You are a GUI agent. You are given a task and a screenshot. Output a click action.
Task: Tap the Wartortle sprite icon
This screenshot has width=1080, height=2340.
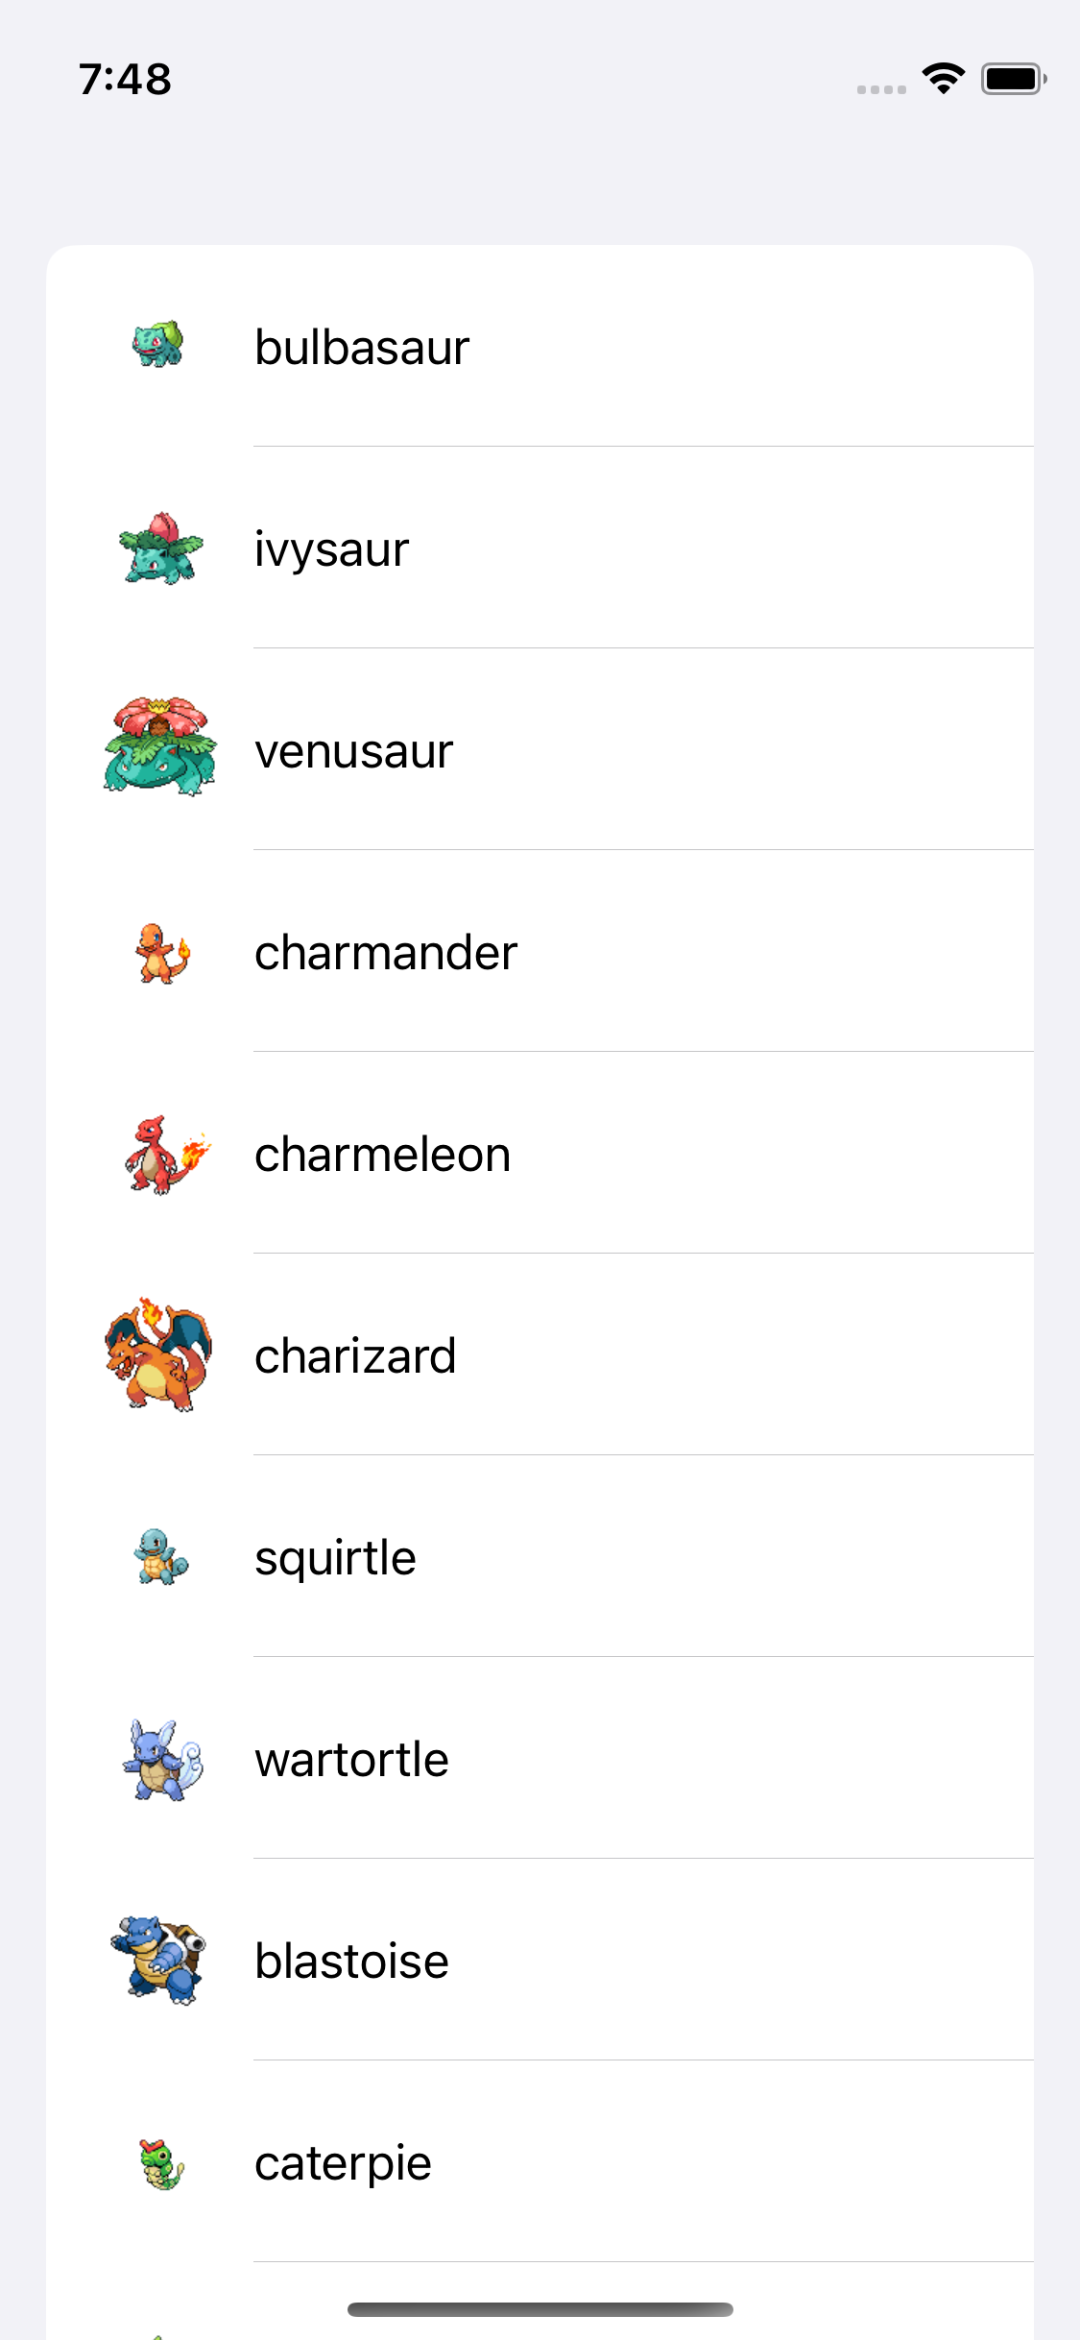pyautogui.click(x=162, y=1760)
